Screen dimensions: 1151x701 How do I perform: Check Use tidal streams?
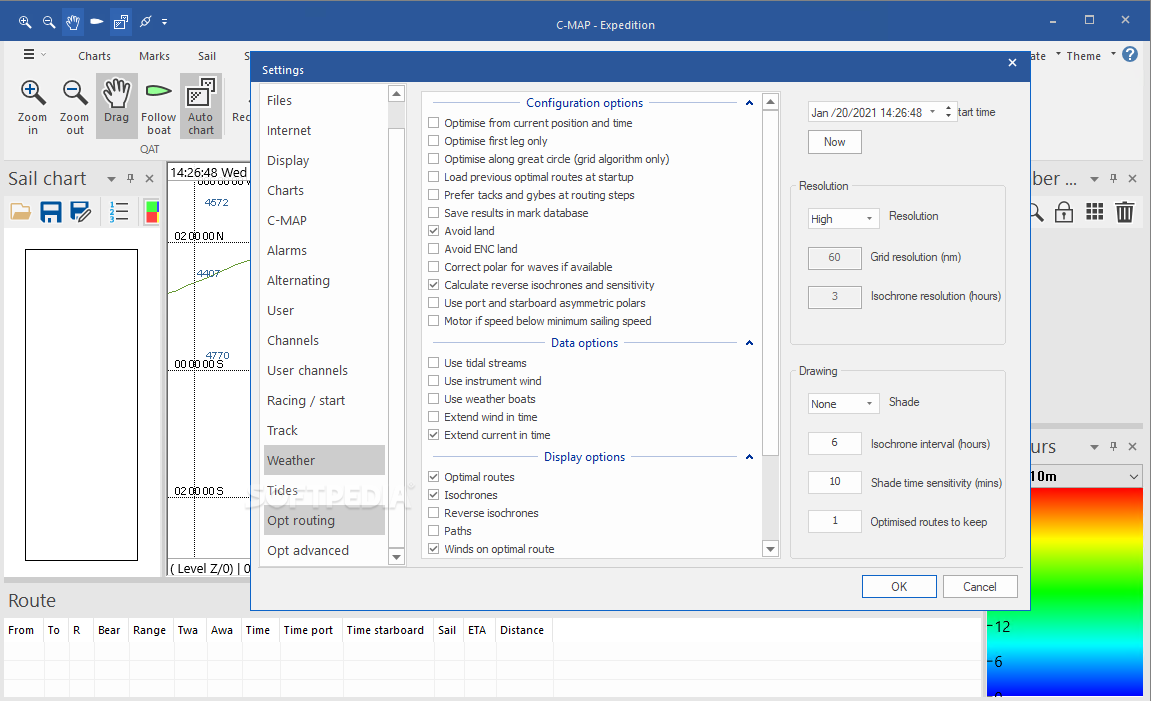click(434, 363)
